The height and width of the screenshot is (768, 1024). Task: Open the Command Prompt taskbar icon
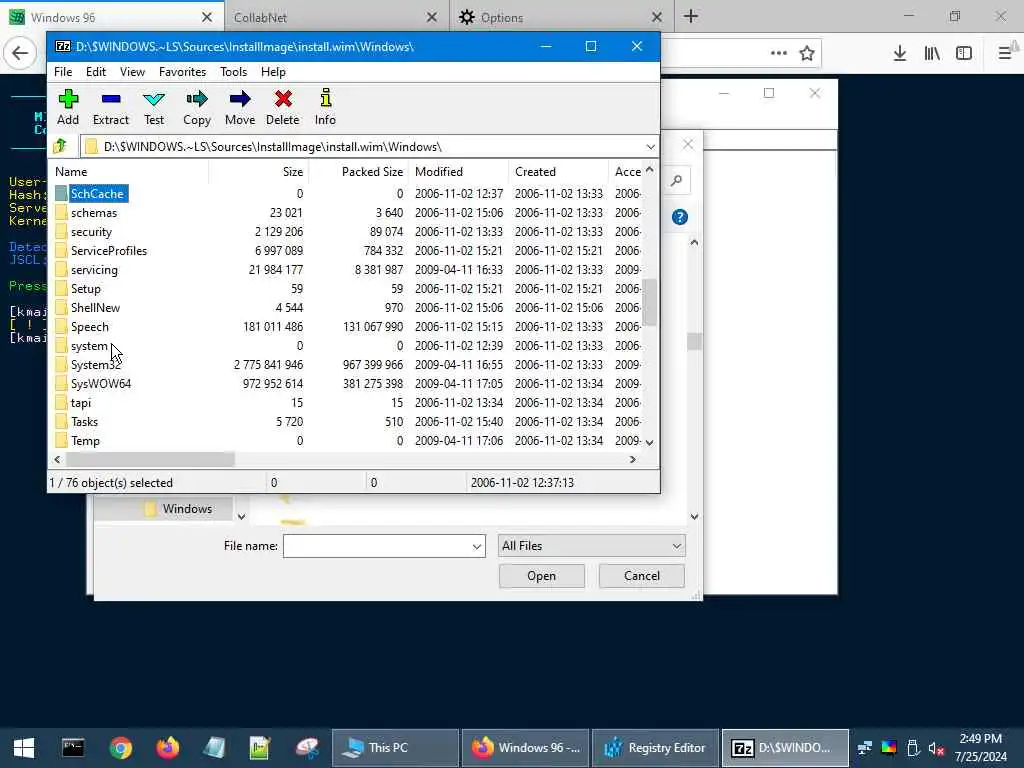73,748
